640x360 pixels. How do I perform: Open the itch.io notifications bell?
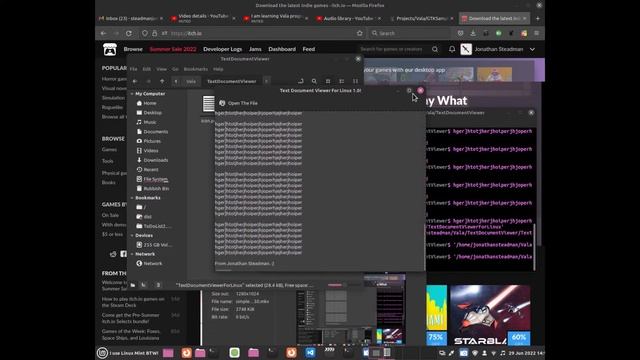pyautogui.click(x=452, y=49)
